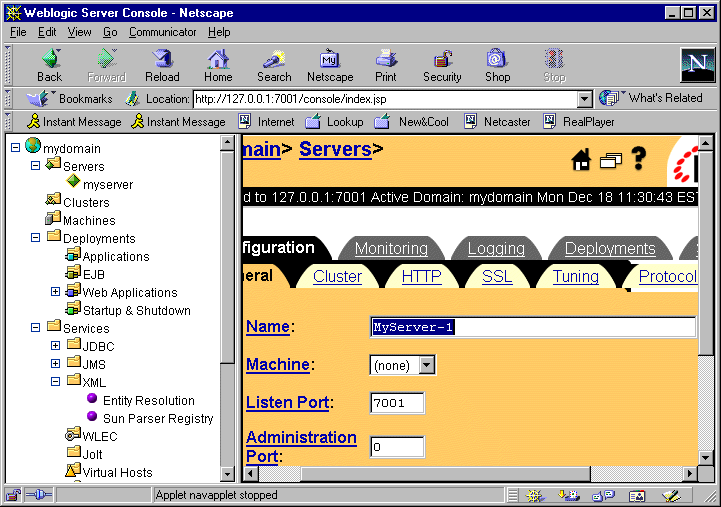
Task: Open the Location URL history dropdown
Action: [x=584, y=99]
